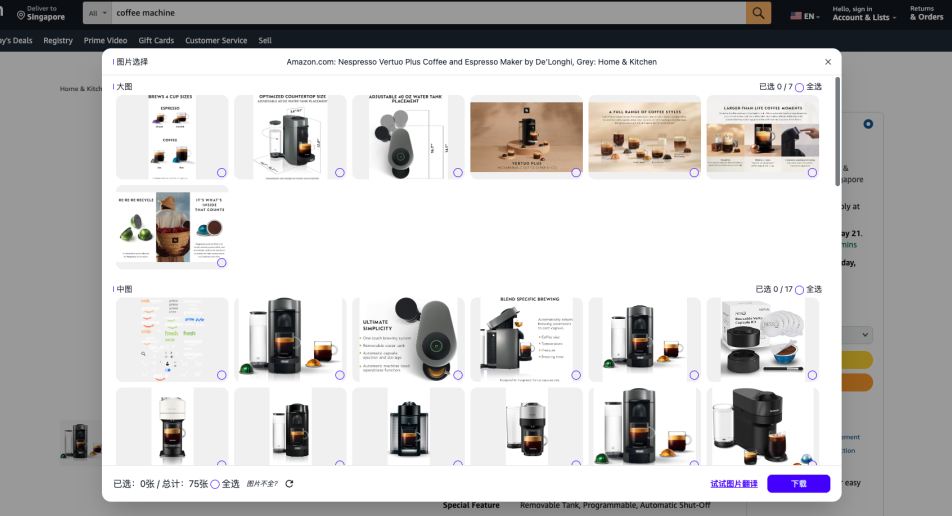The width and height of the screenshot is (952, 516).
Task: Open the EN language dropdown
Action: click(804, 16)
